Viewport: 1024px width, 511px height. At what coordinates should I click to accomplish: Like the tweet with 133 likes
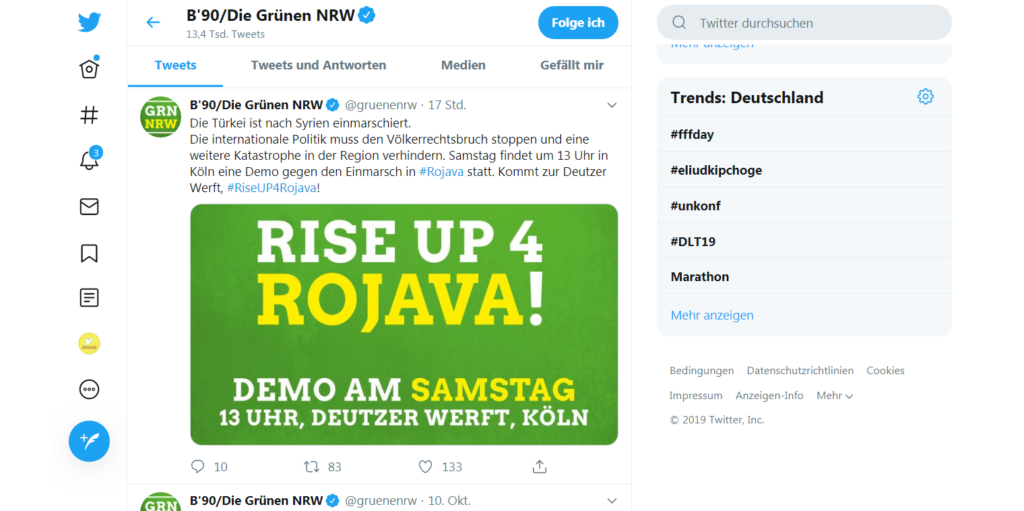click(x=426, y=467)
